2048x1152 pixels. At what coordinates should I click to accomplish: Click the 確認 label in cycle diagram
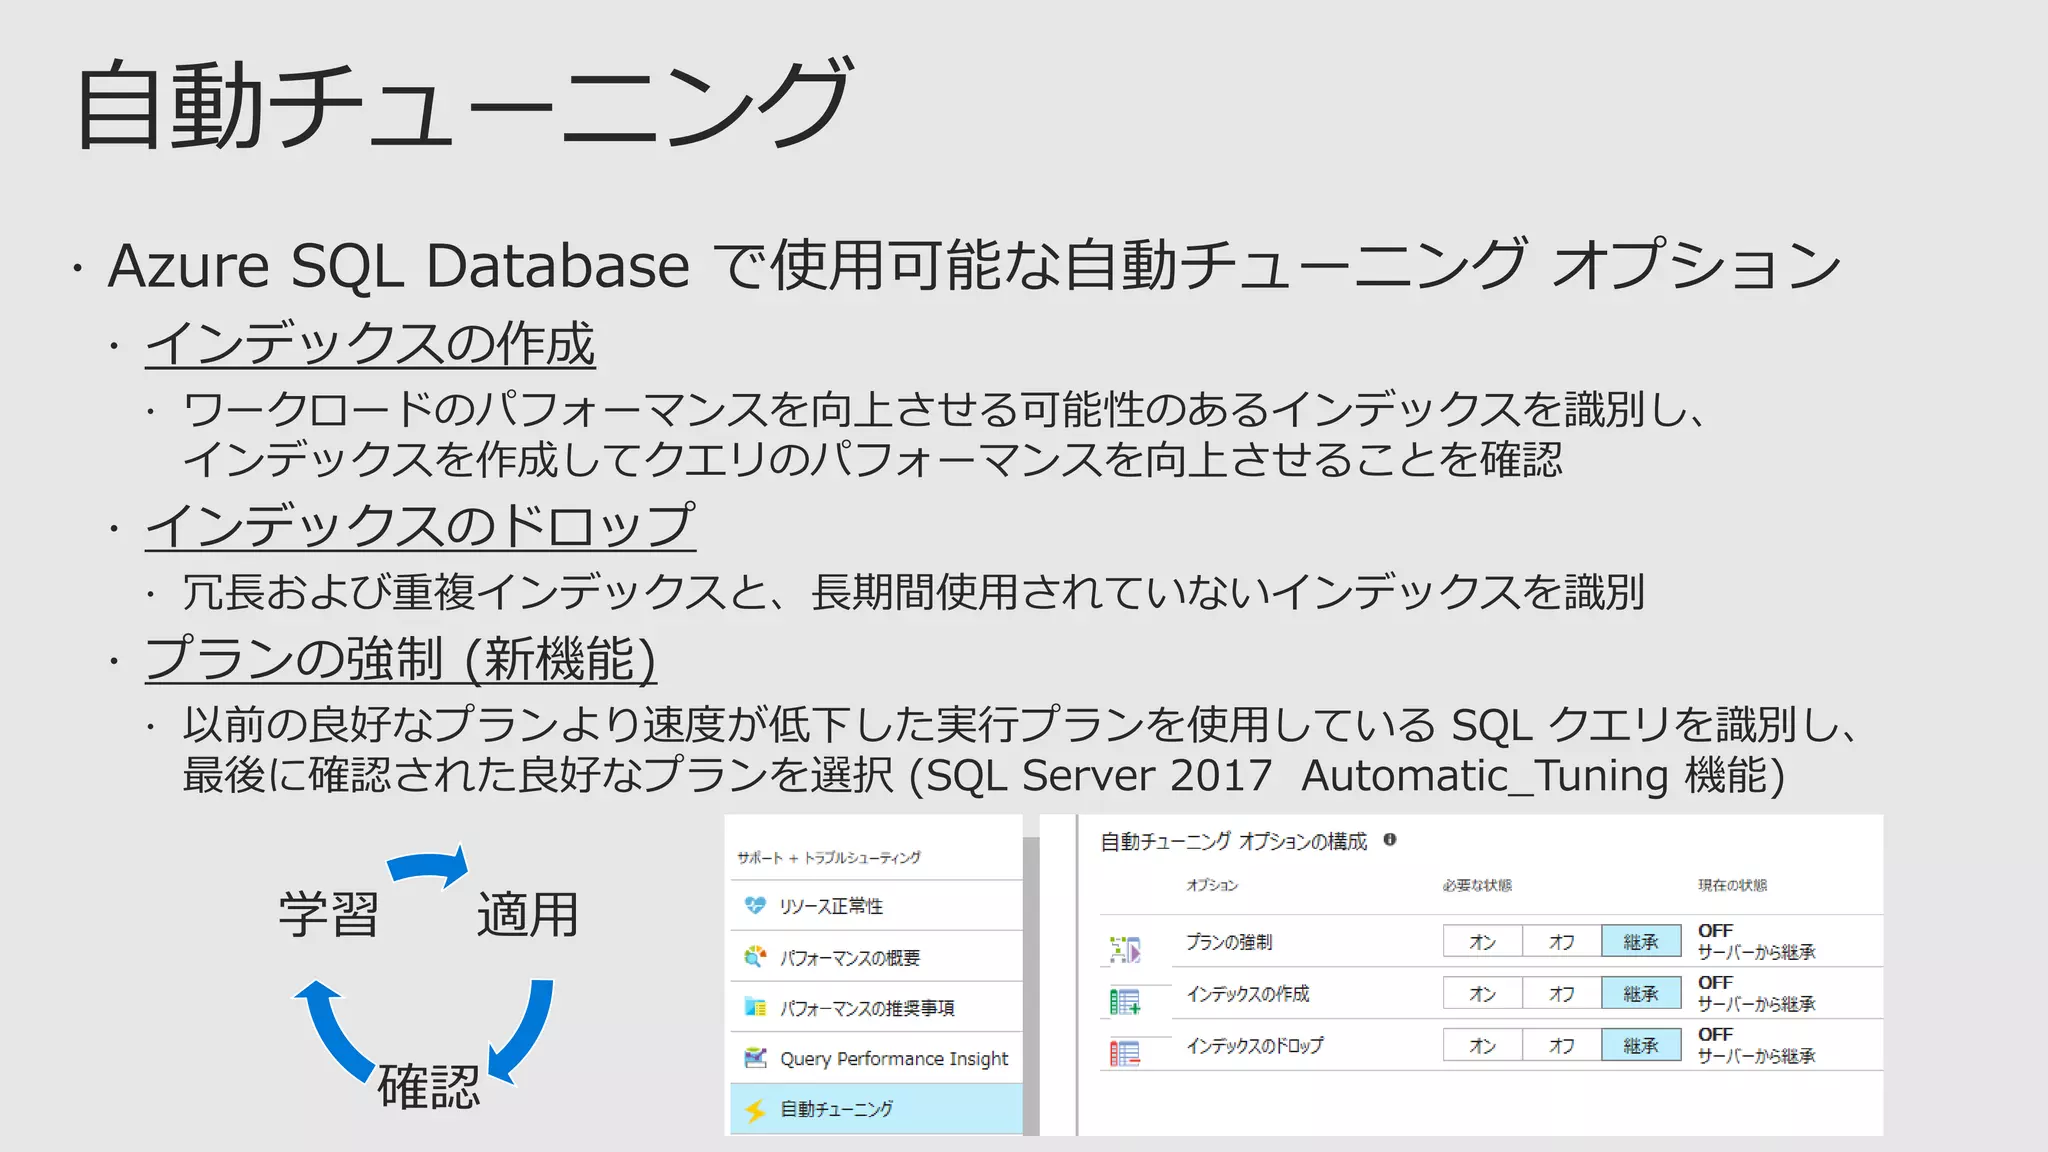pyautogui.click(x=429, y=1086)
